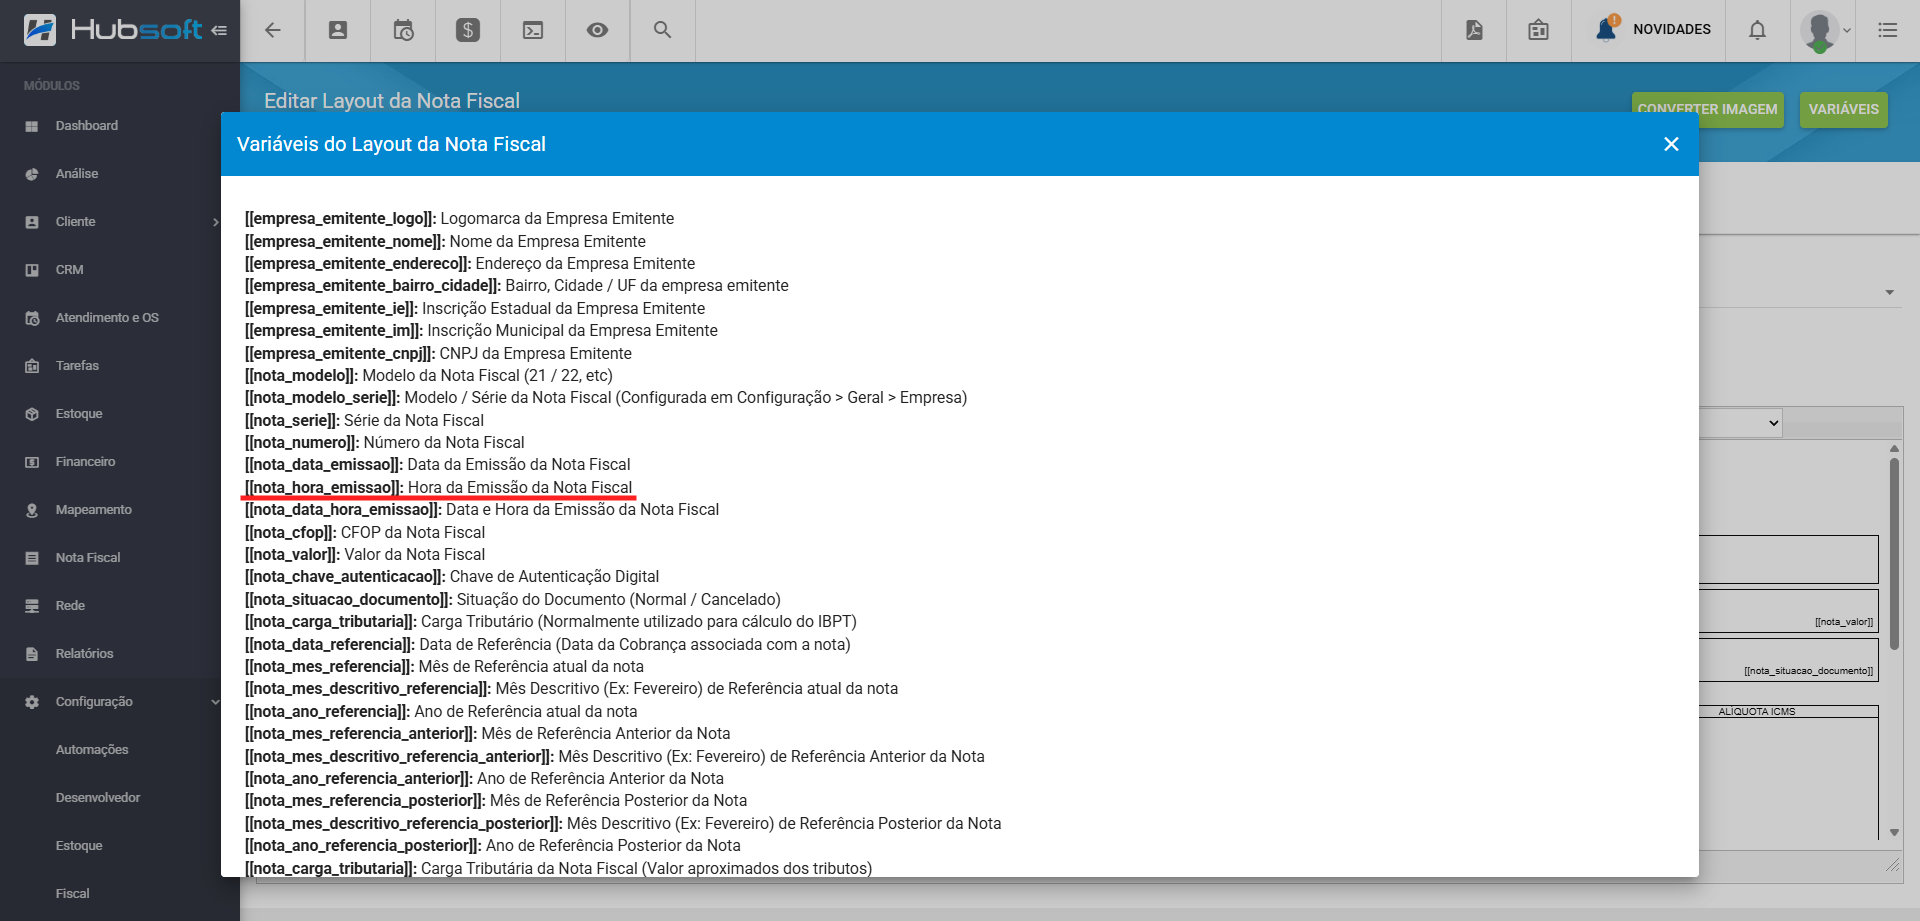Click the VARIÁVEIS button
This screenshot has width=1920, height=921.
coord(1843,109)
